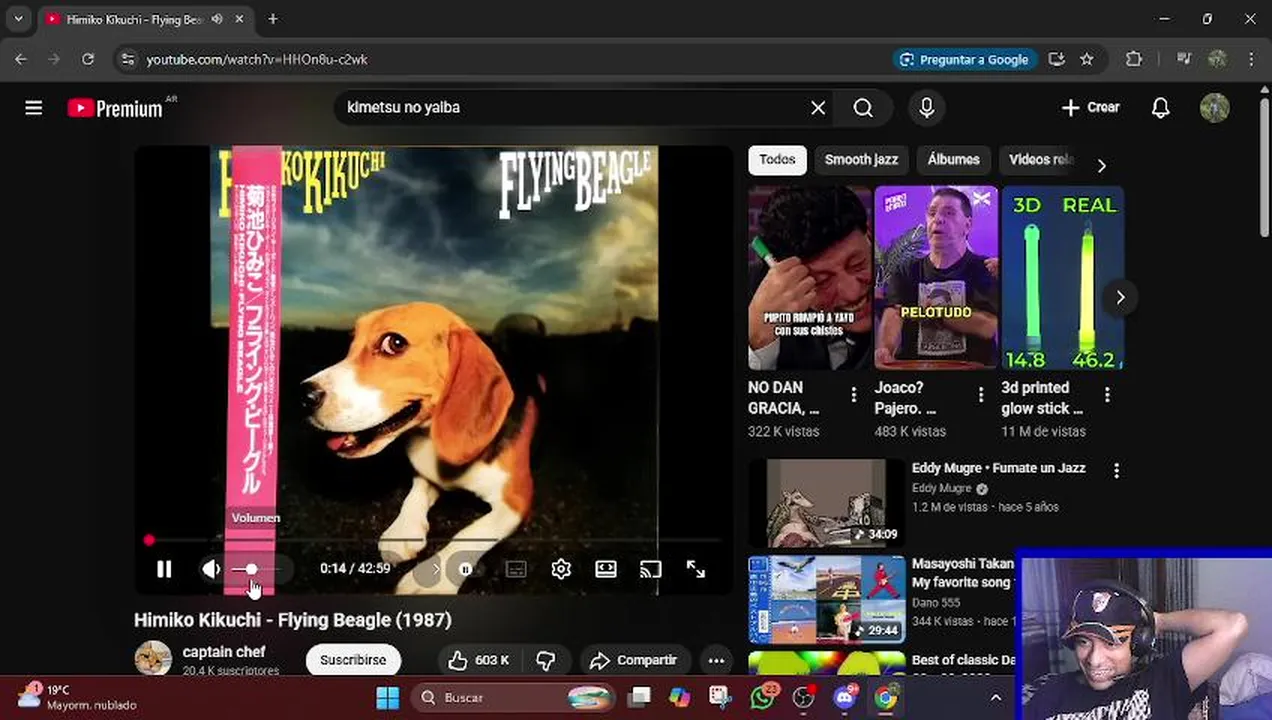Open options for Eddy Mugre video
1272x720 pixels.
pyautogui.click(x=1116, y=470)
